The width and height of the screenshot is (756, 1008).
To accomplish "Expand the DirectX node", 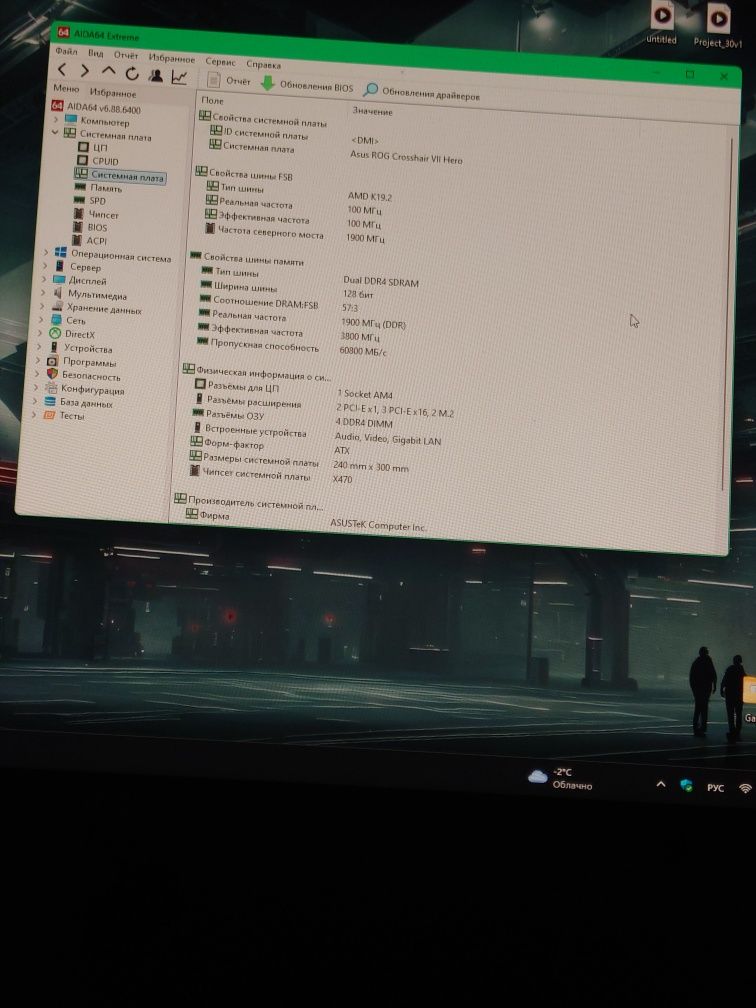I will pyautogui.click(x=41, y=332).
